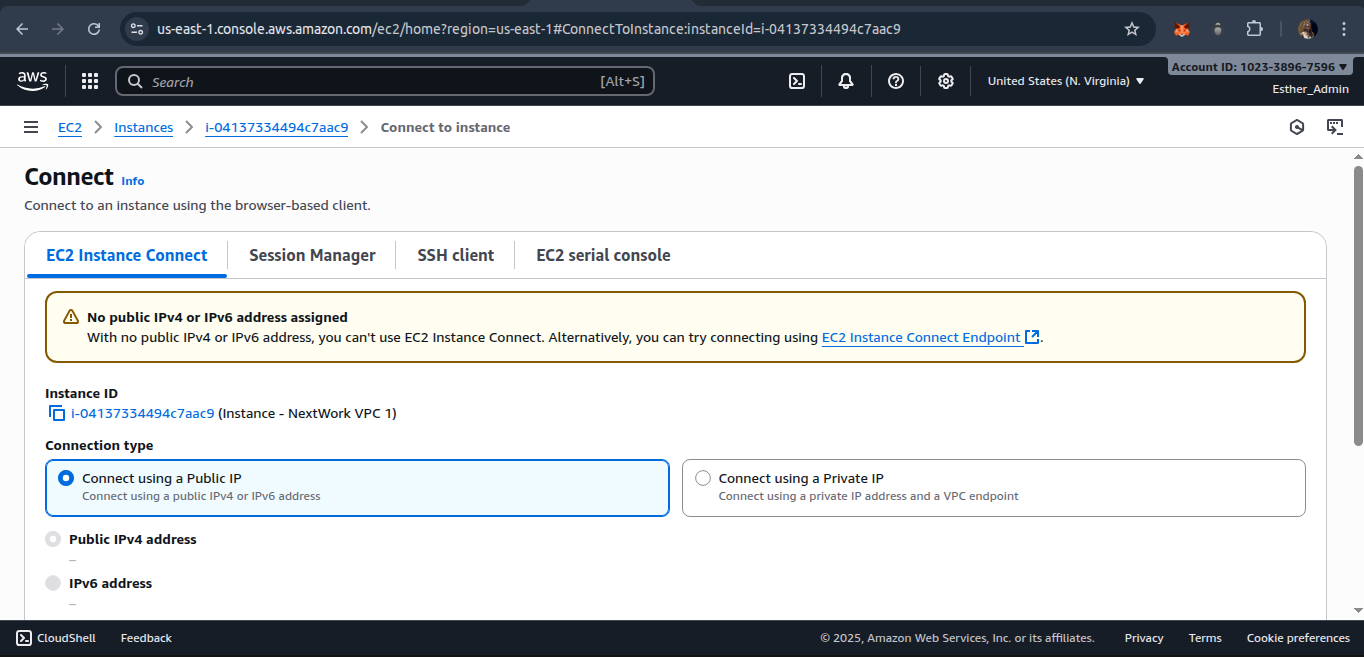This screenshot has width=1364, height=657.
Task: Click 'No public IPv4 or IPv6 address assigned' heading
Action: 217,317
